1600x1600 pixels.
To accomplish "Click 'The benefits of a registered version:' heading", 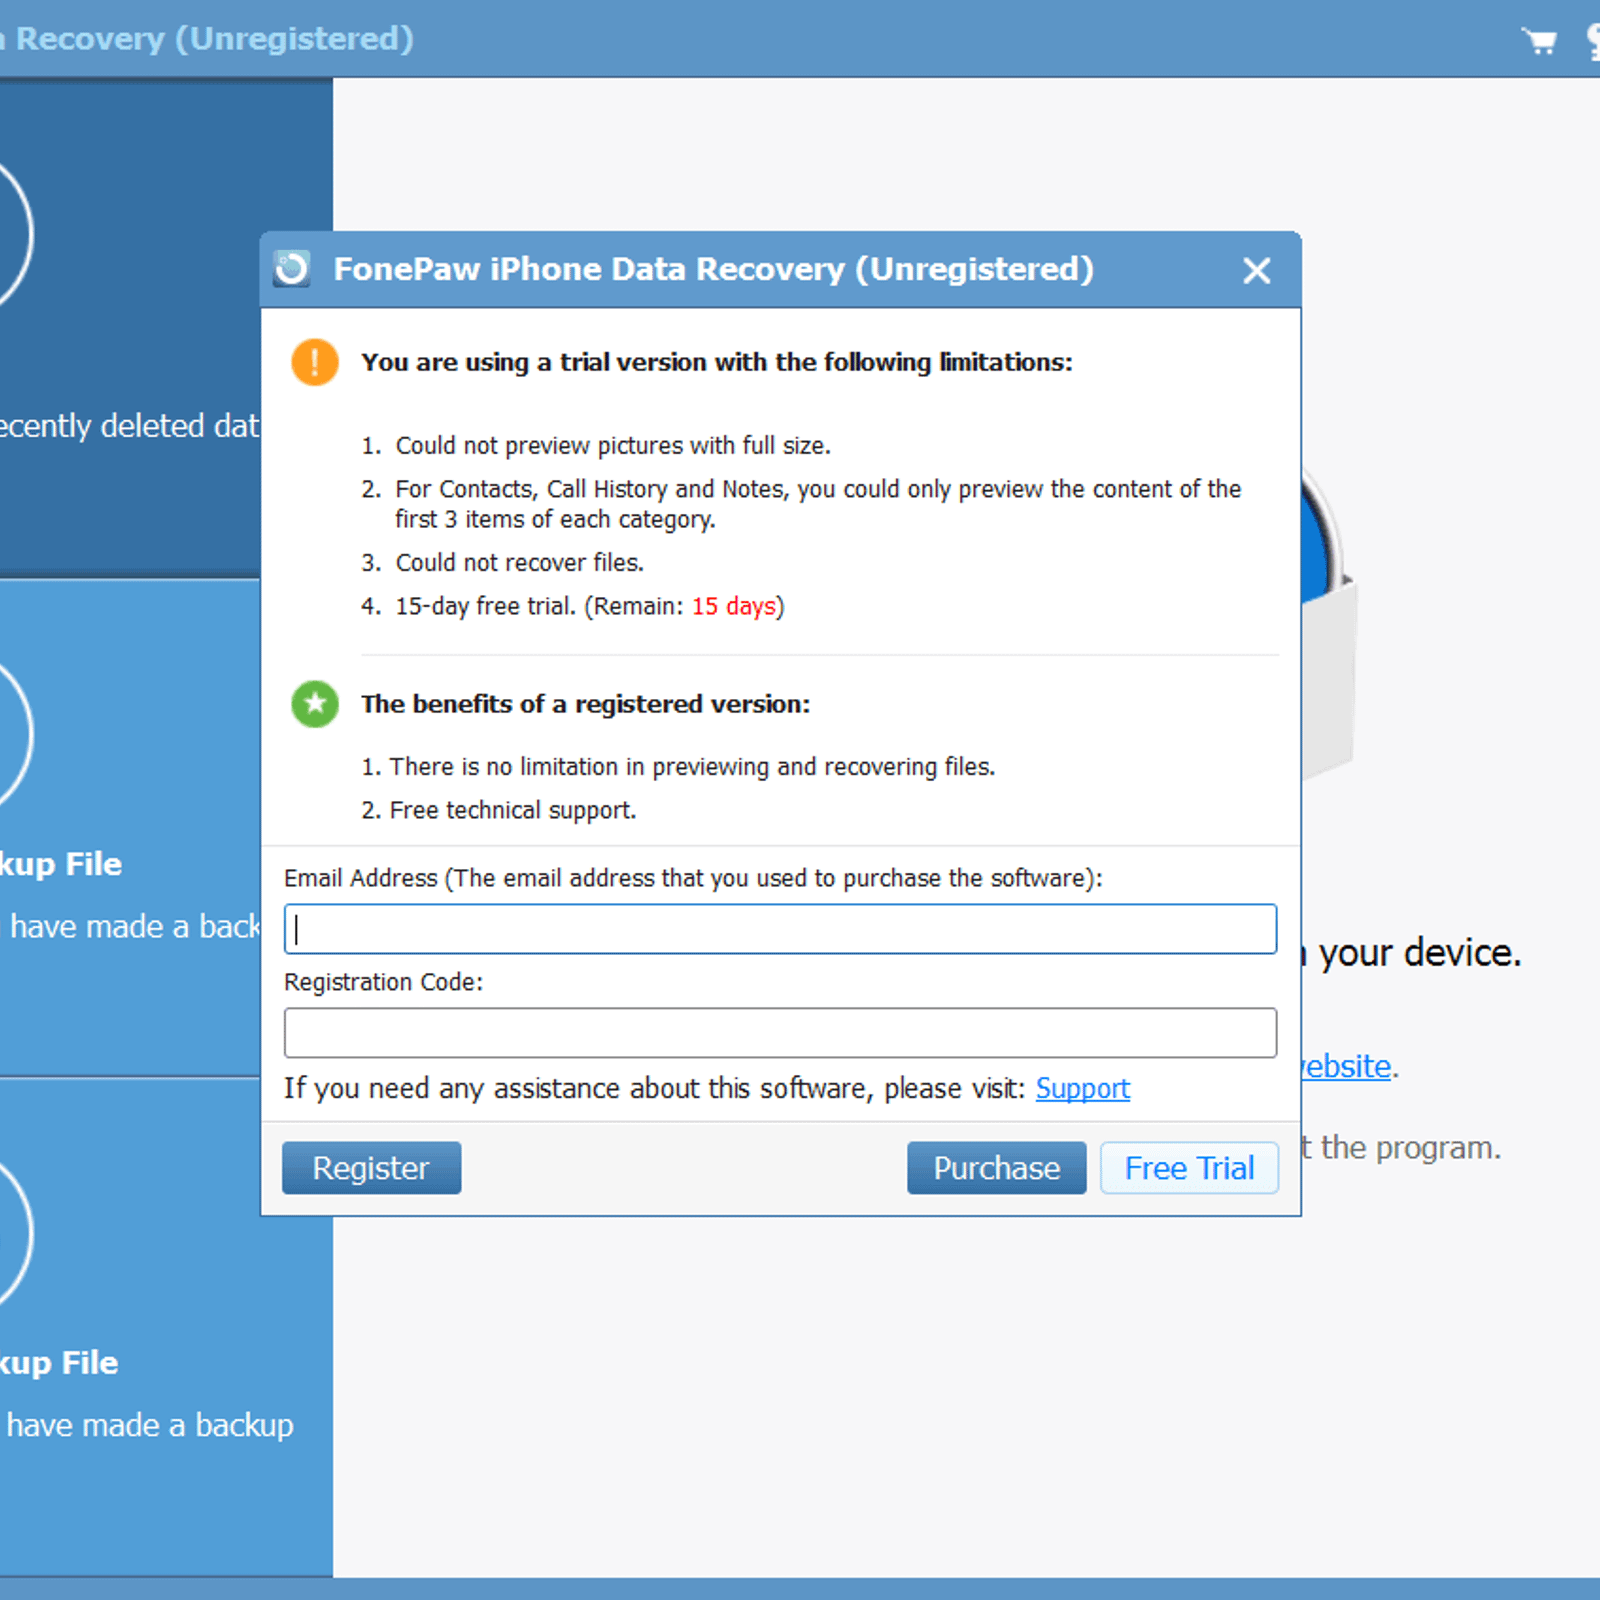I will tap(586, 704).
